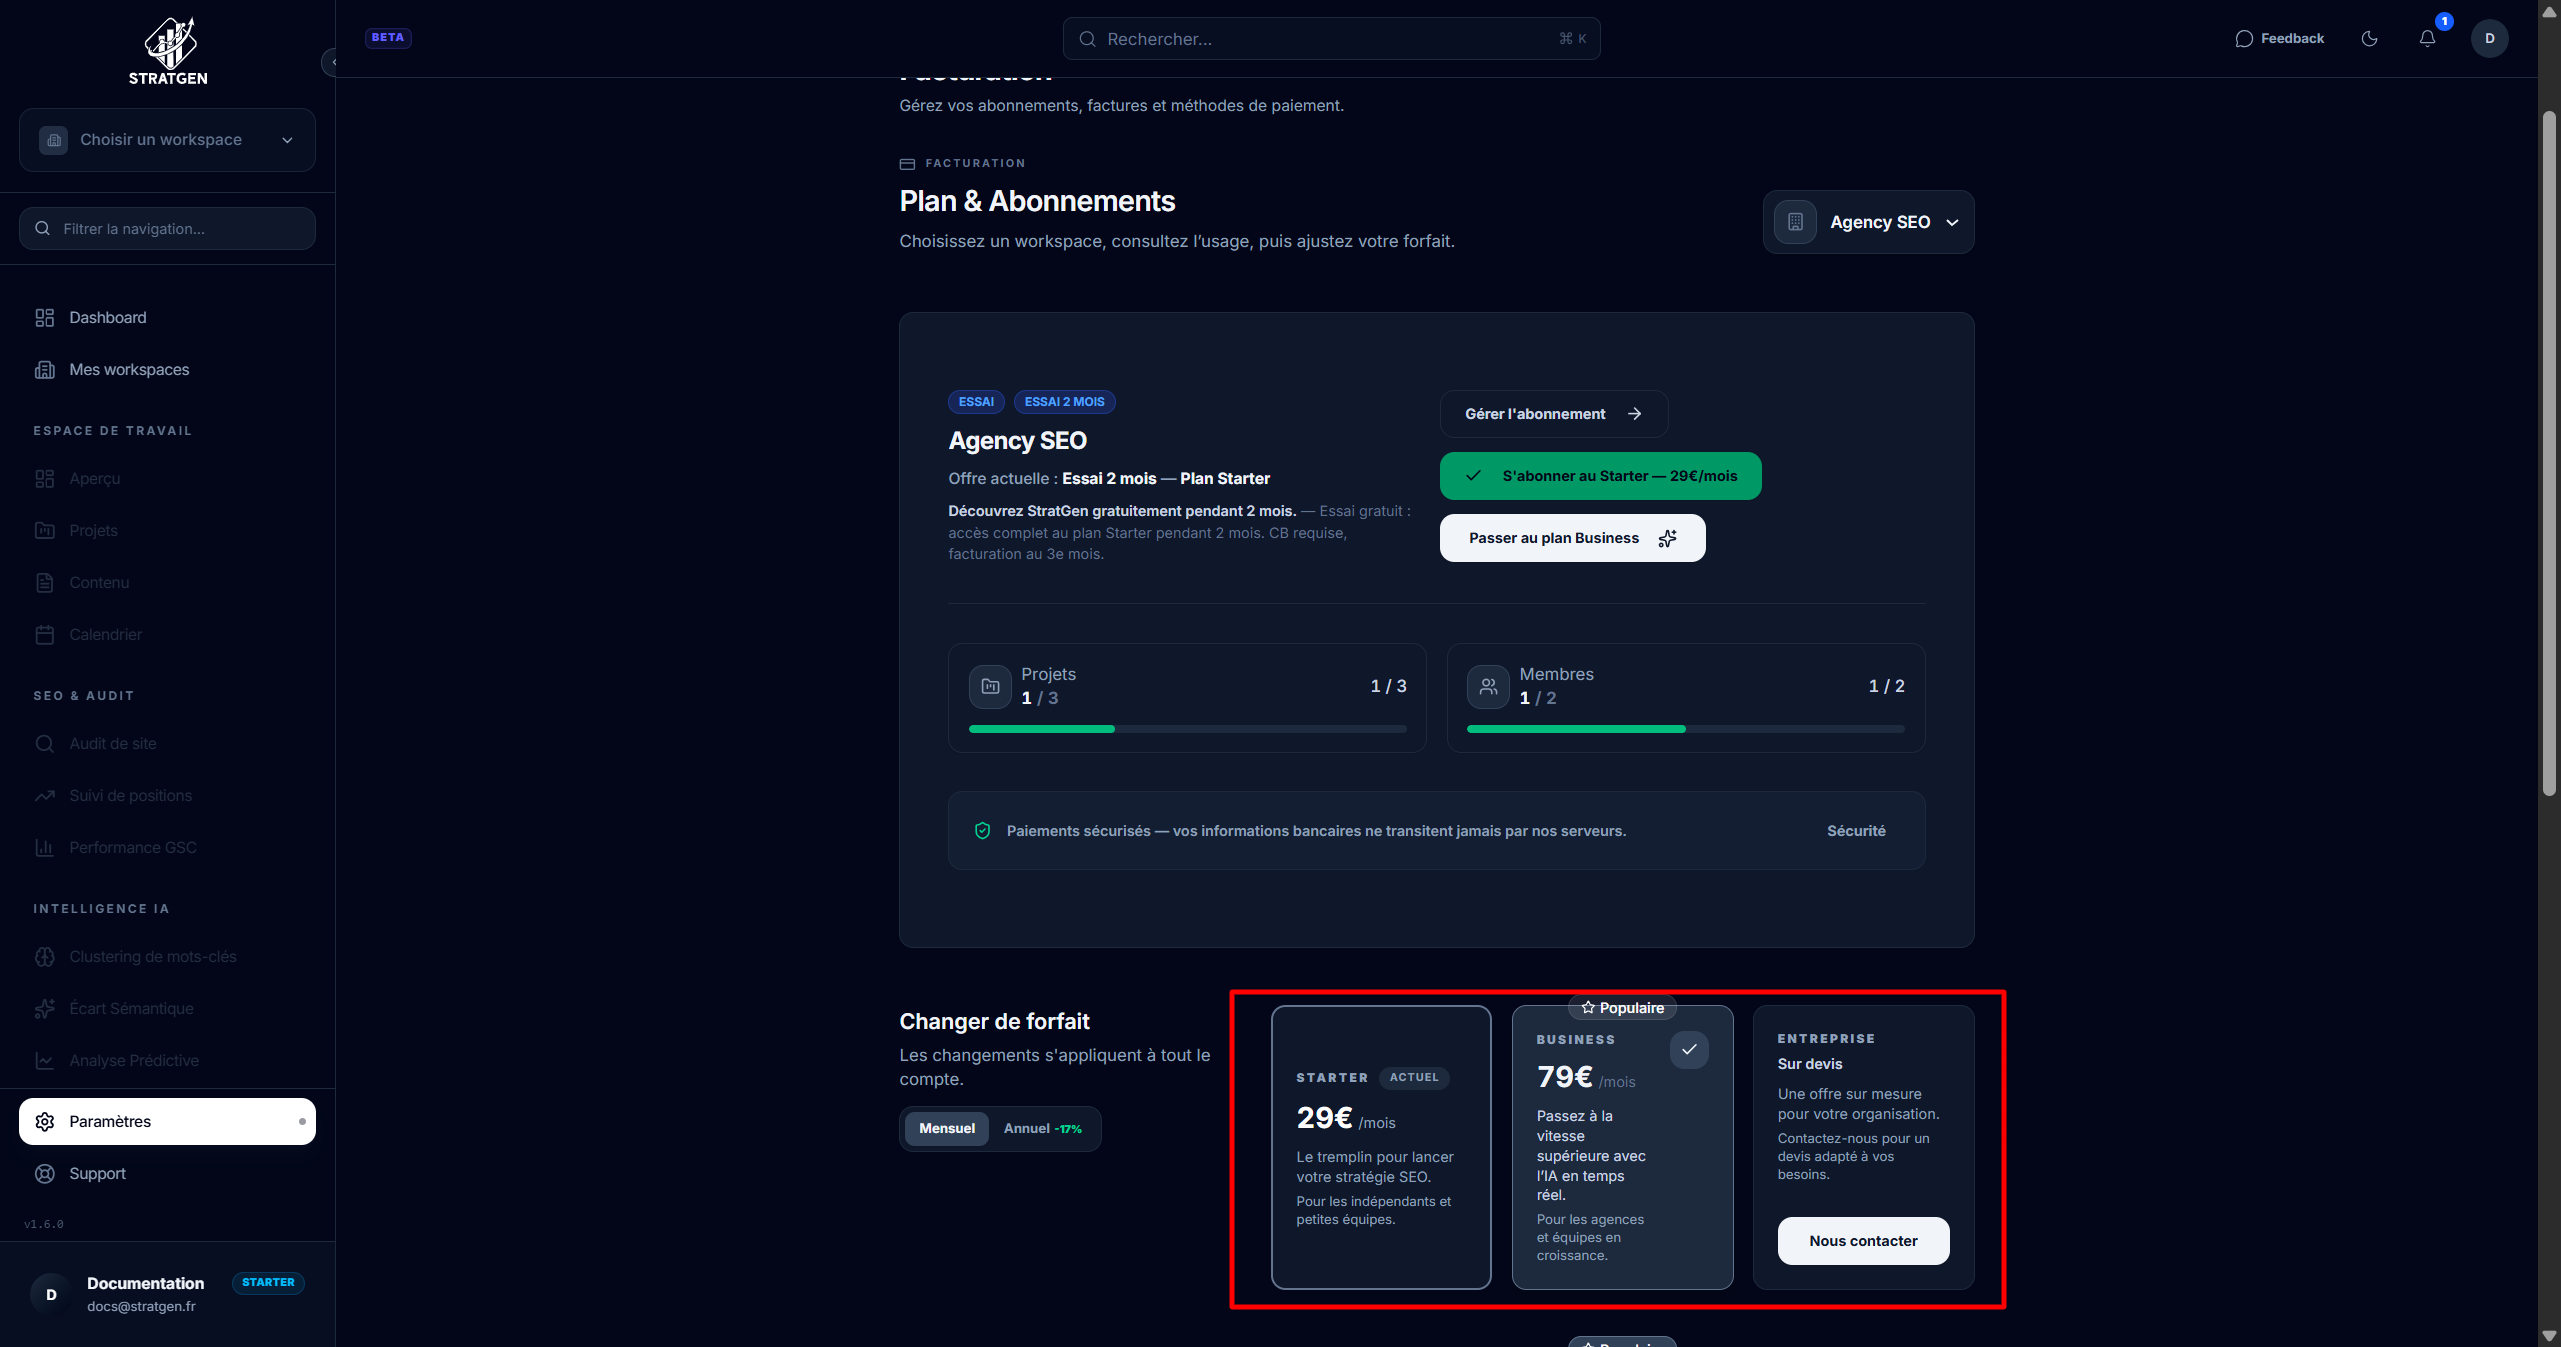Subscribe via S'abonner au Starter button
Viewport: 2561px width, 1347px height.
tap(1599, 476)
